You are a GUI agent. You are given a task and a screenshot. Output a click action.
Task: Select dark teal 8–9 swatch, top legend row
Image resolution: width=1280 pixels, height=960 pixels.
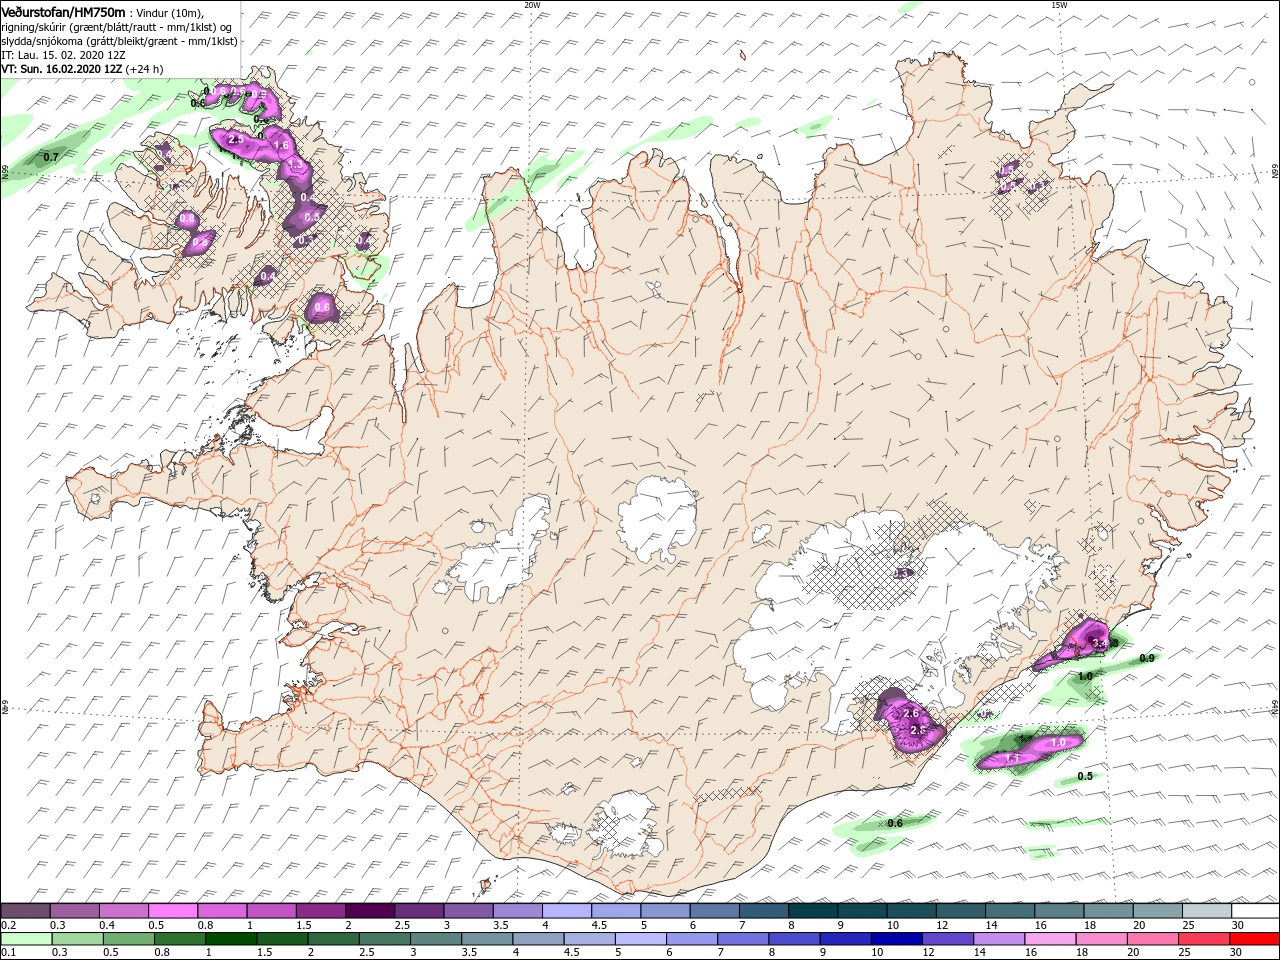[812, 911]
